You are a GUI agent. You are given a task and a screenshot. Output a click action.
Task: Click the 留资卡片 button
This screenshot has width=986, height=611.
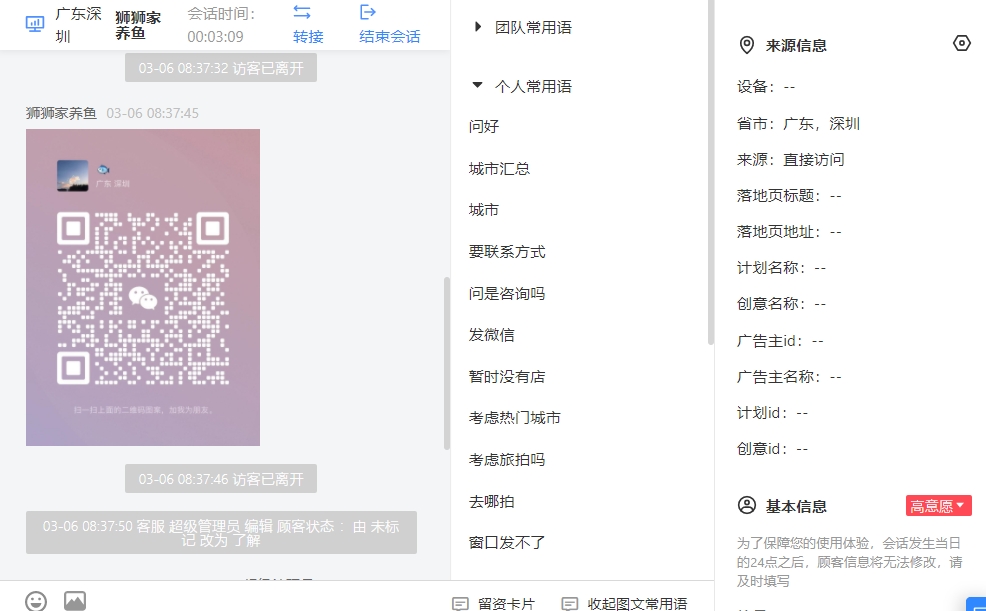click(494, 604)
